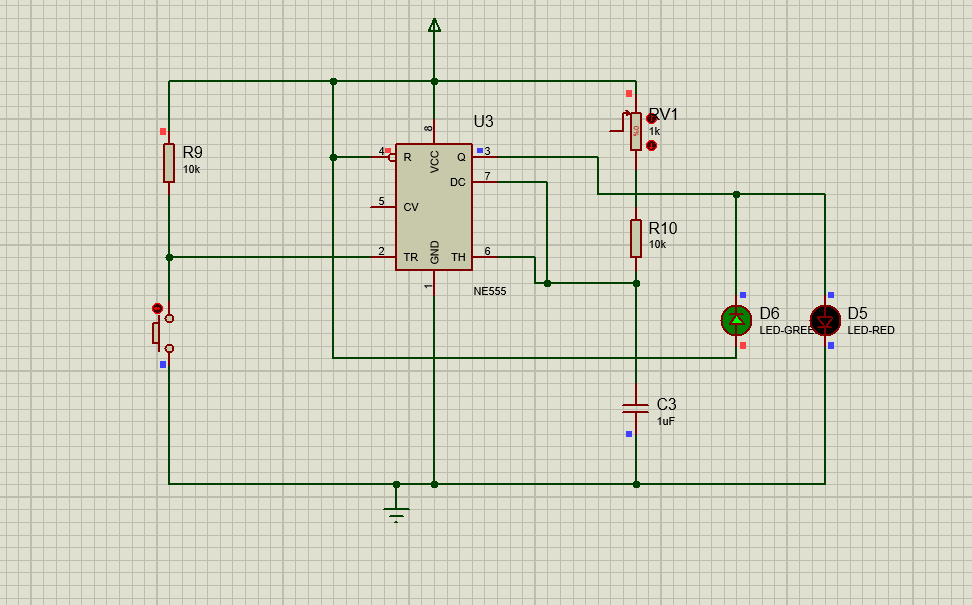Click the U3 reference label

484,121
